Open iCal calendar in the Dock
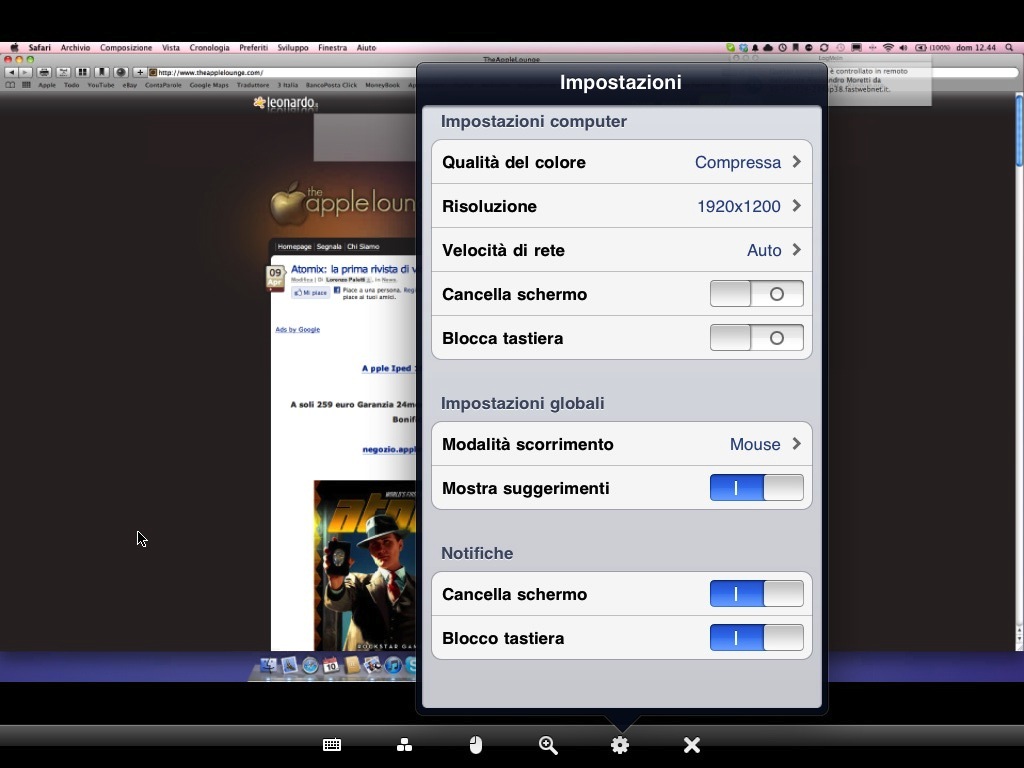The image size is (1024, 768). (331, 665)
